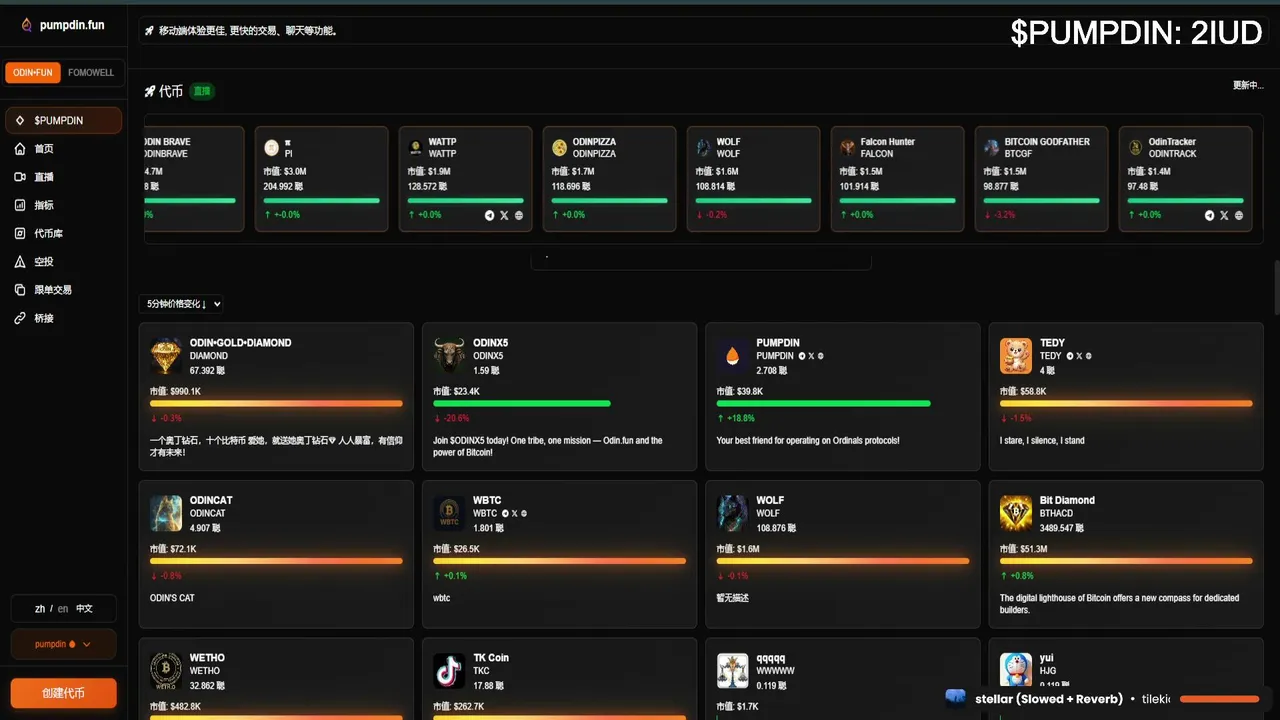
Task: Click the X icon on WBTC token card
Action: (514, 514)
